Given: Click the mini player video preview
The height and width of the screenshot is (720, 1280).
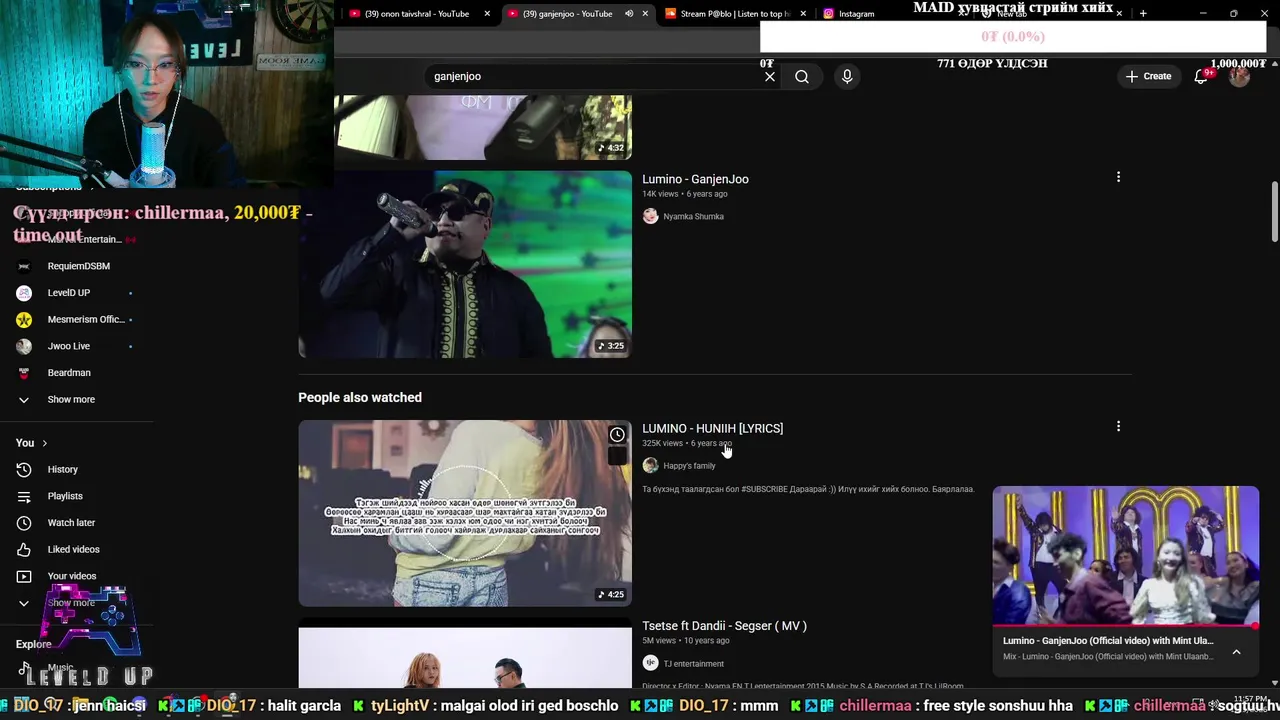Looking at the screenshot, I should (x=1126, y=556).
